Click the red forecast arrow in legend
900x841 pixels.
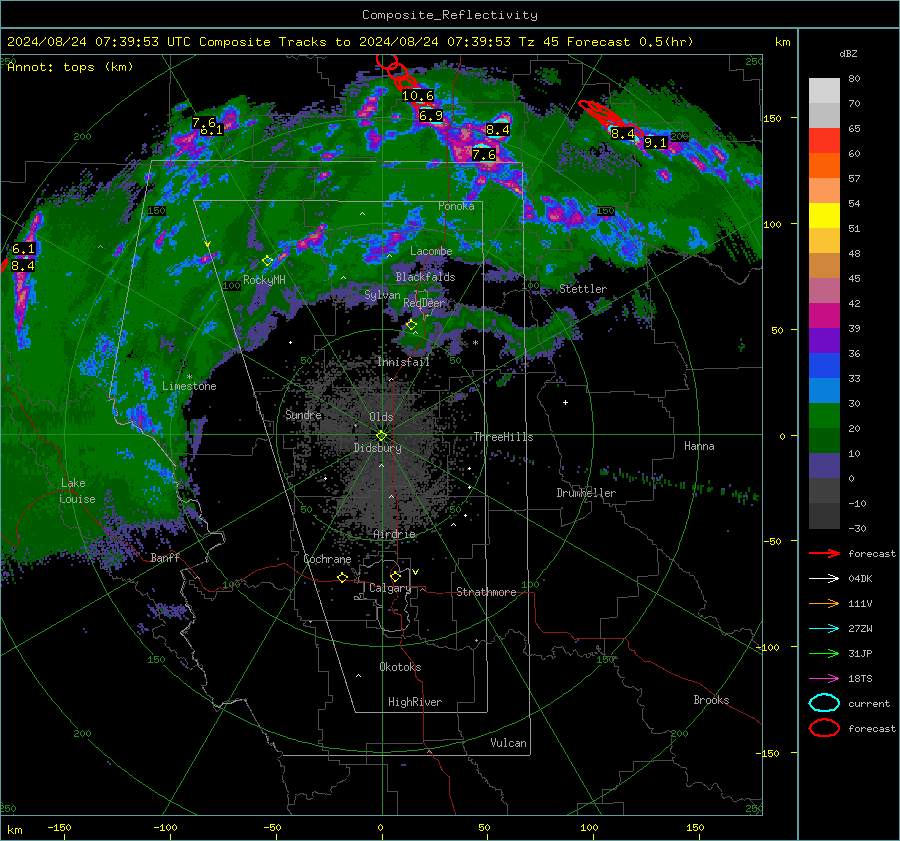(824, 553)
